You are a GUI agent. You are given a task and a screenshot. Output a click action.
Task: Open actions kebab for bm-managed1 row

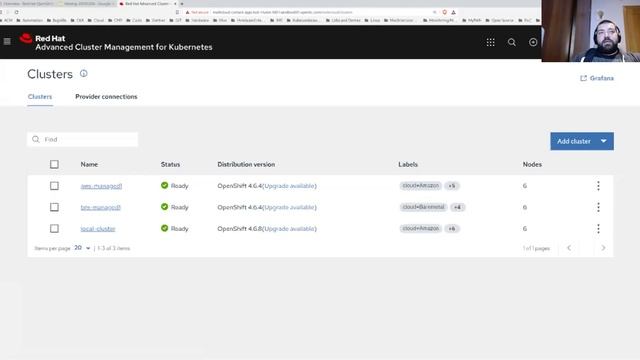[x=598, y=207]
